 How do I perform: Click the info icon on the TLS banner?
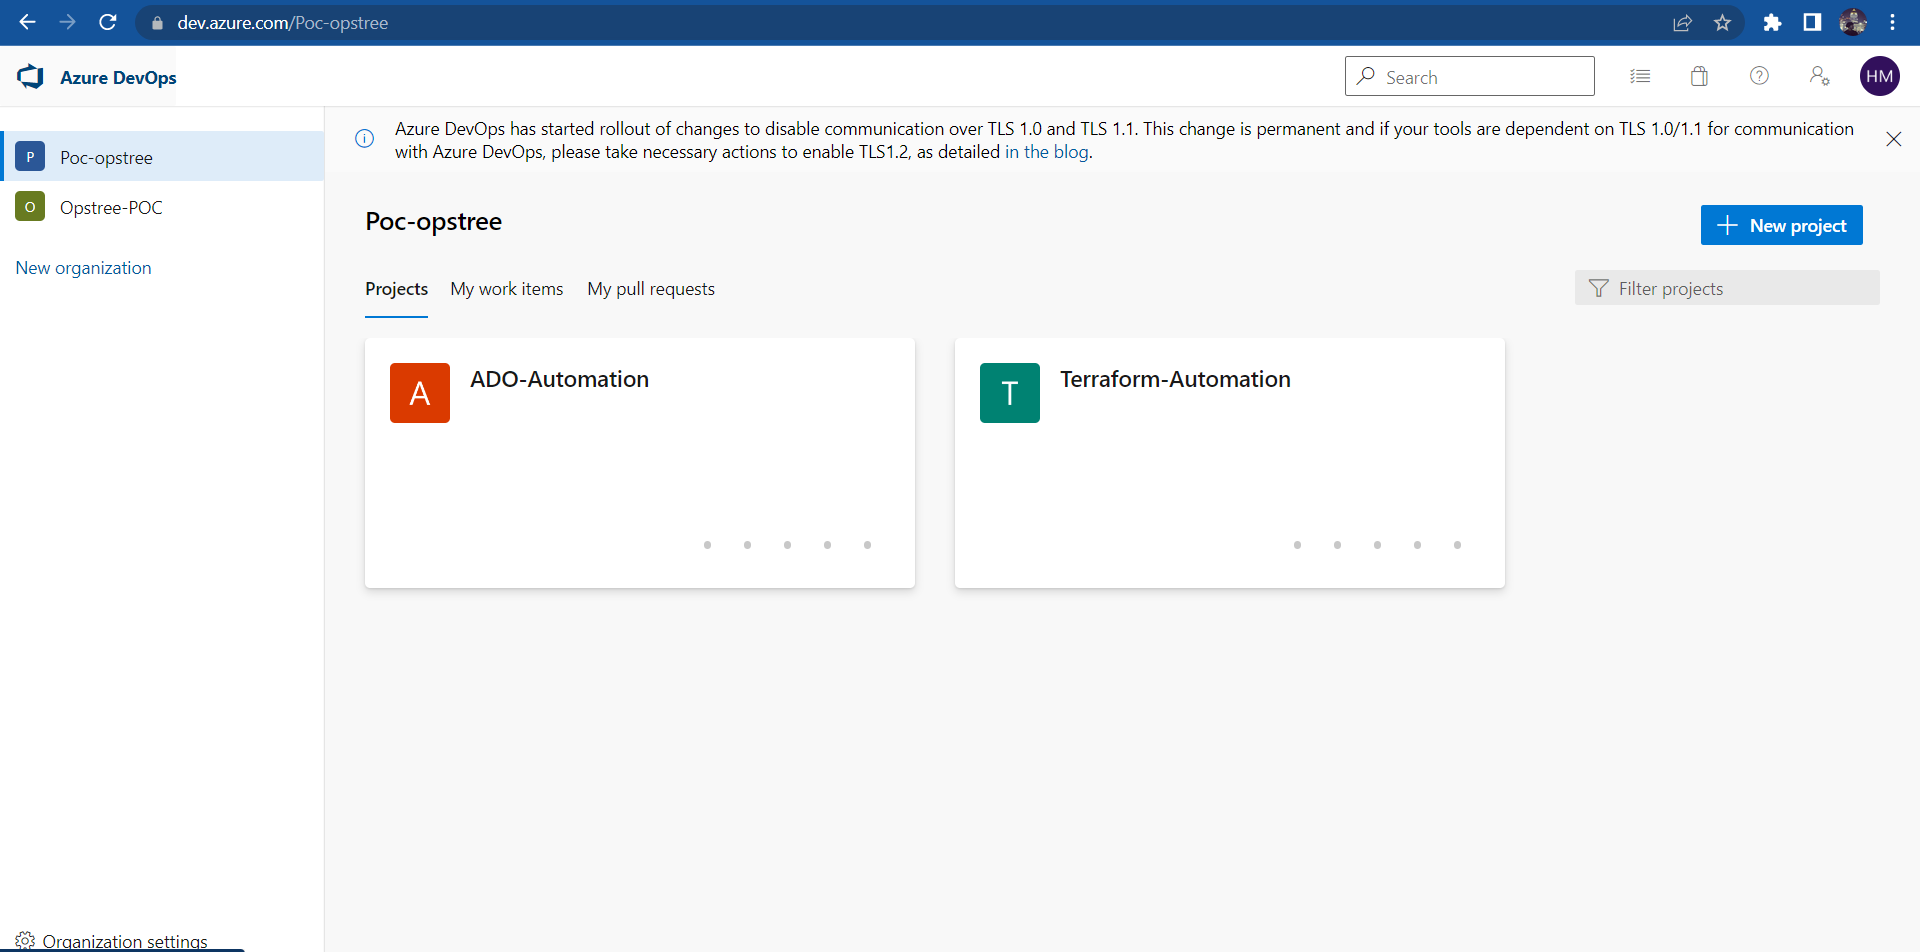[x=363, y=138]
